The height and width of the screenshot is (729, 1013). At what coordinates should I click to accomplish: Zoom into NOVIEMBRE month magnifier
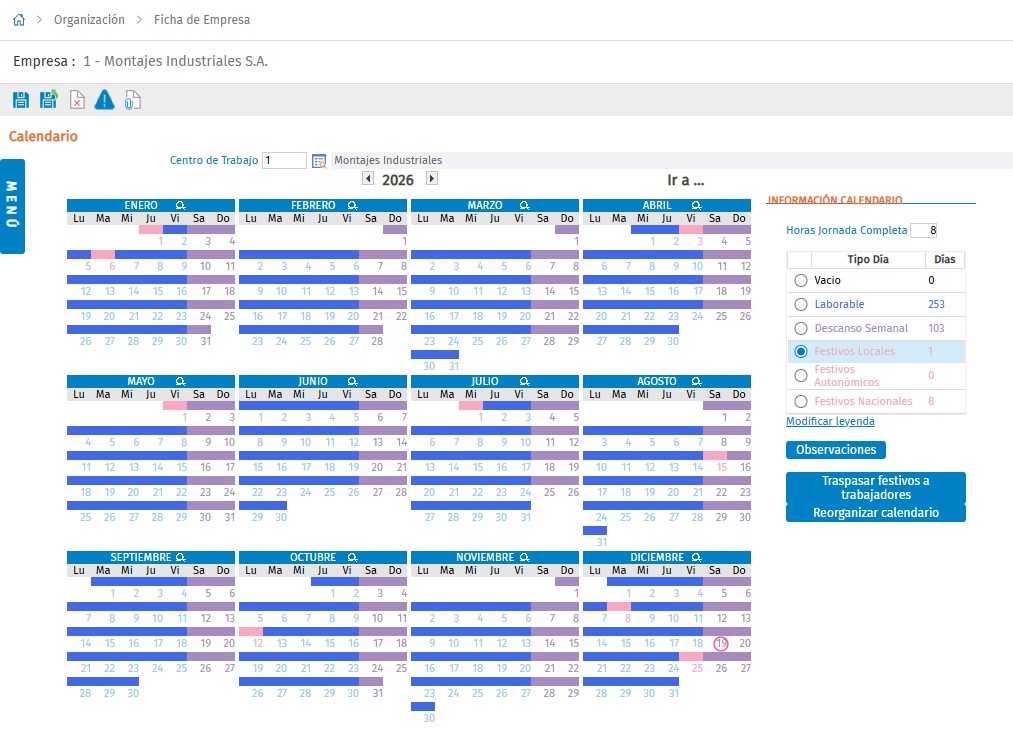tap(524, 557)
